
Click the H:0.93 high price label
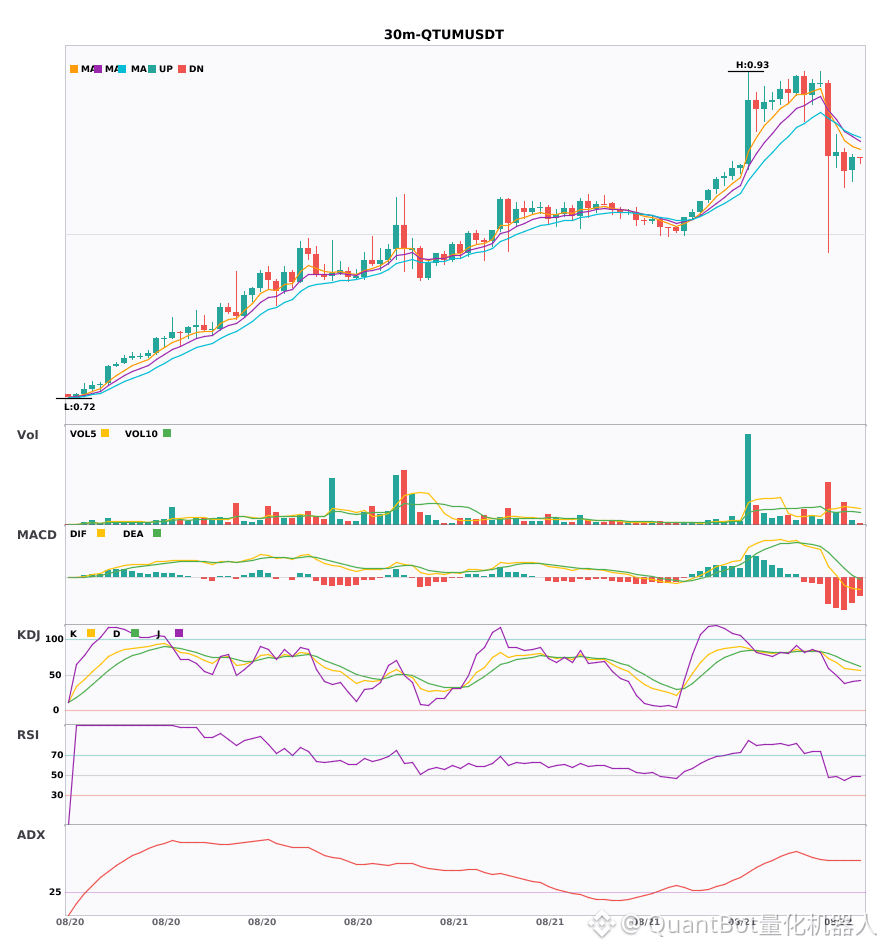752,65
